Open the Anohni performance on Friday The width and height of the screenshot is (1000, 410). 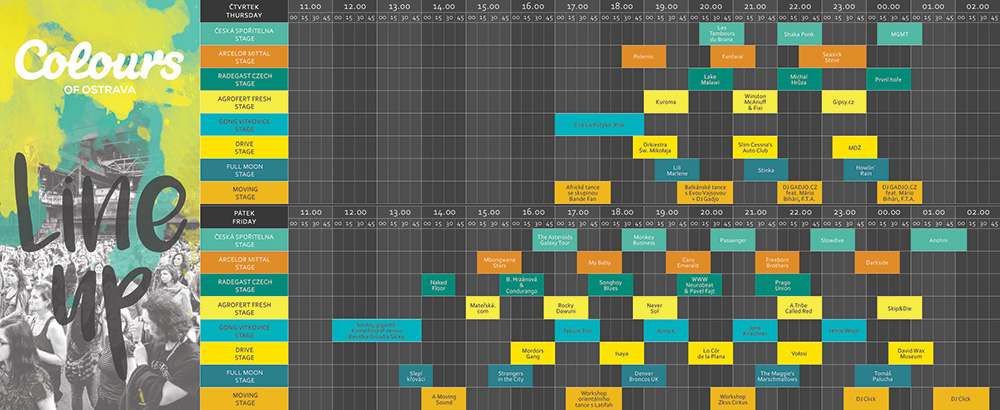point(938,240)
